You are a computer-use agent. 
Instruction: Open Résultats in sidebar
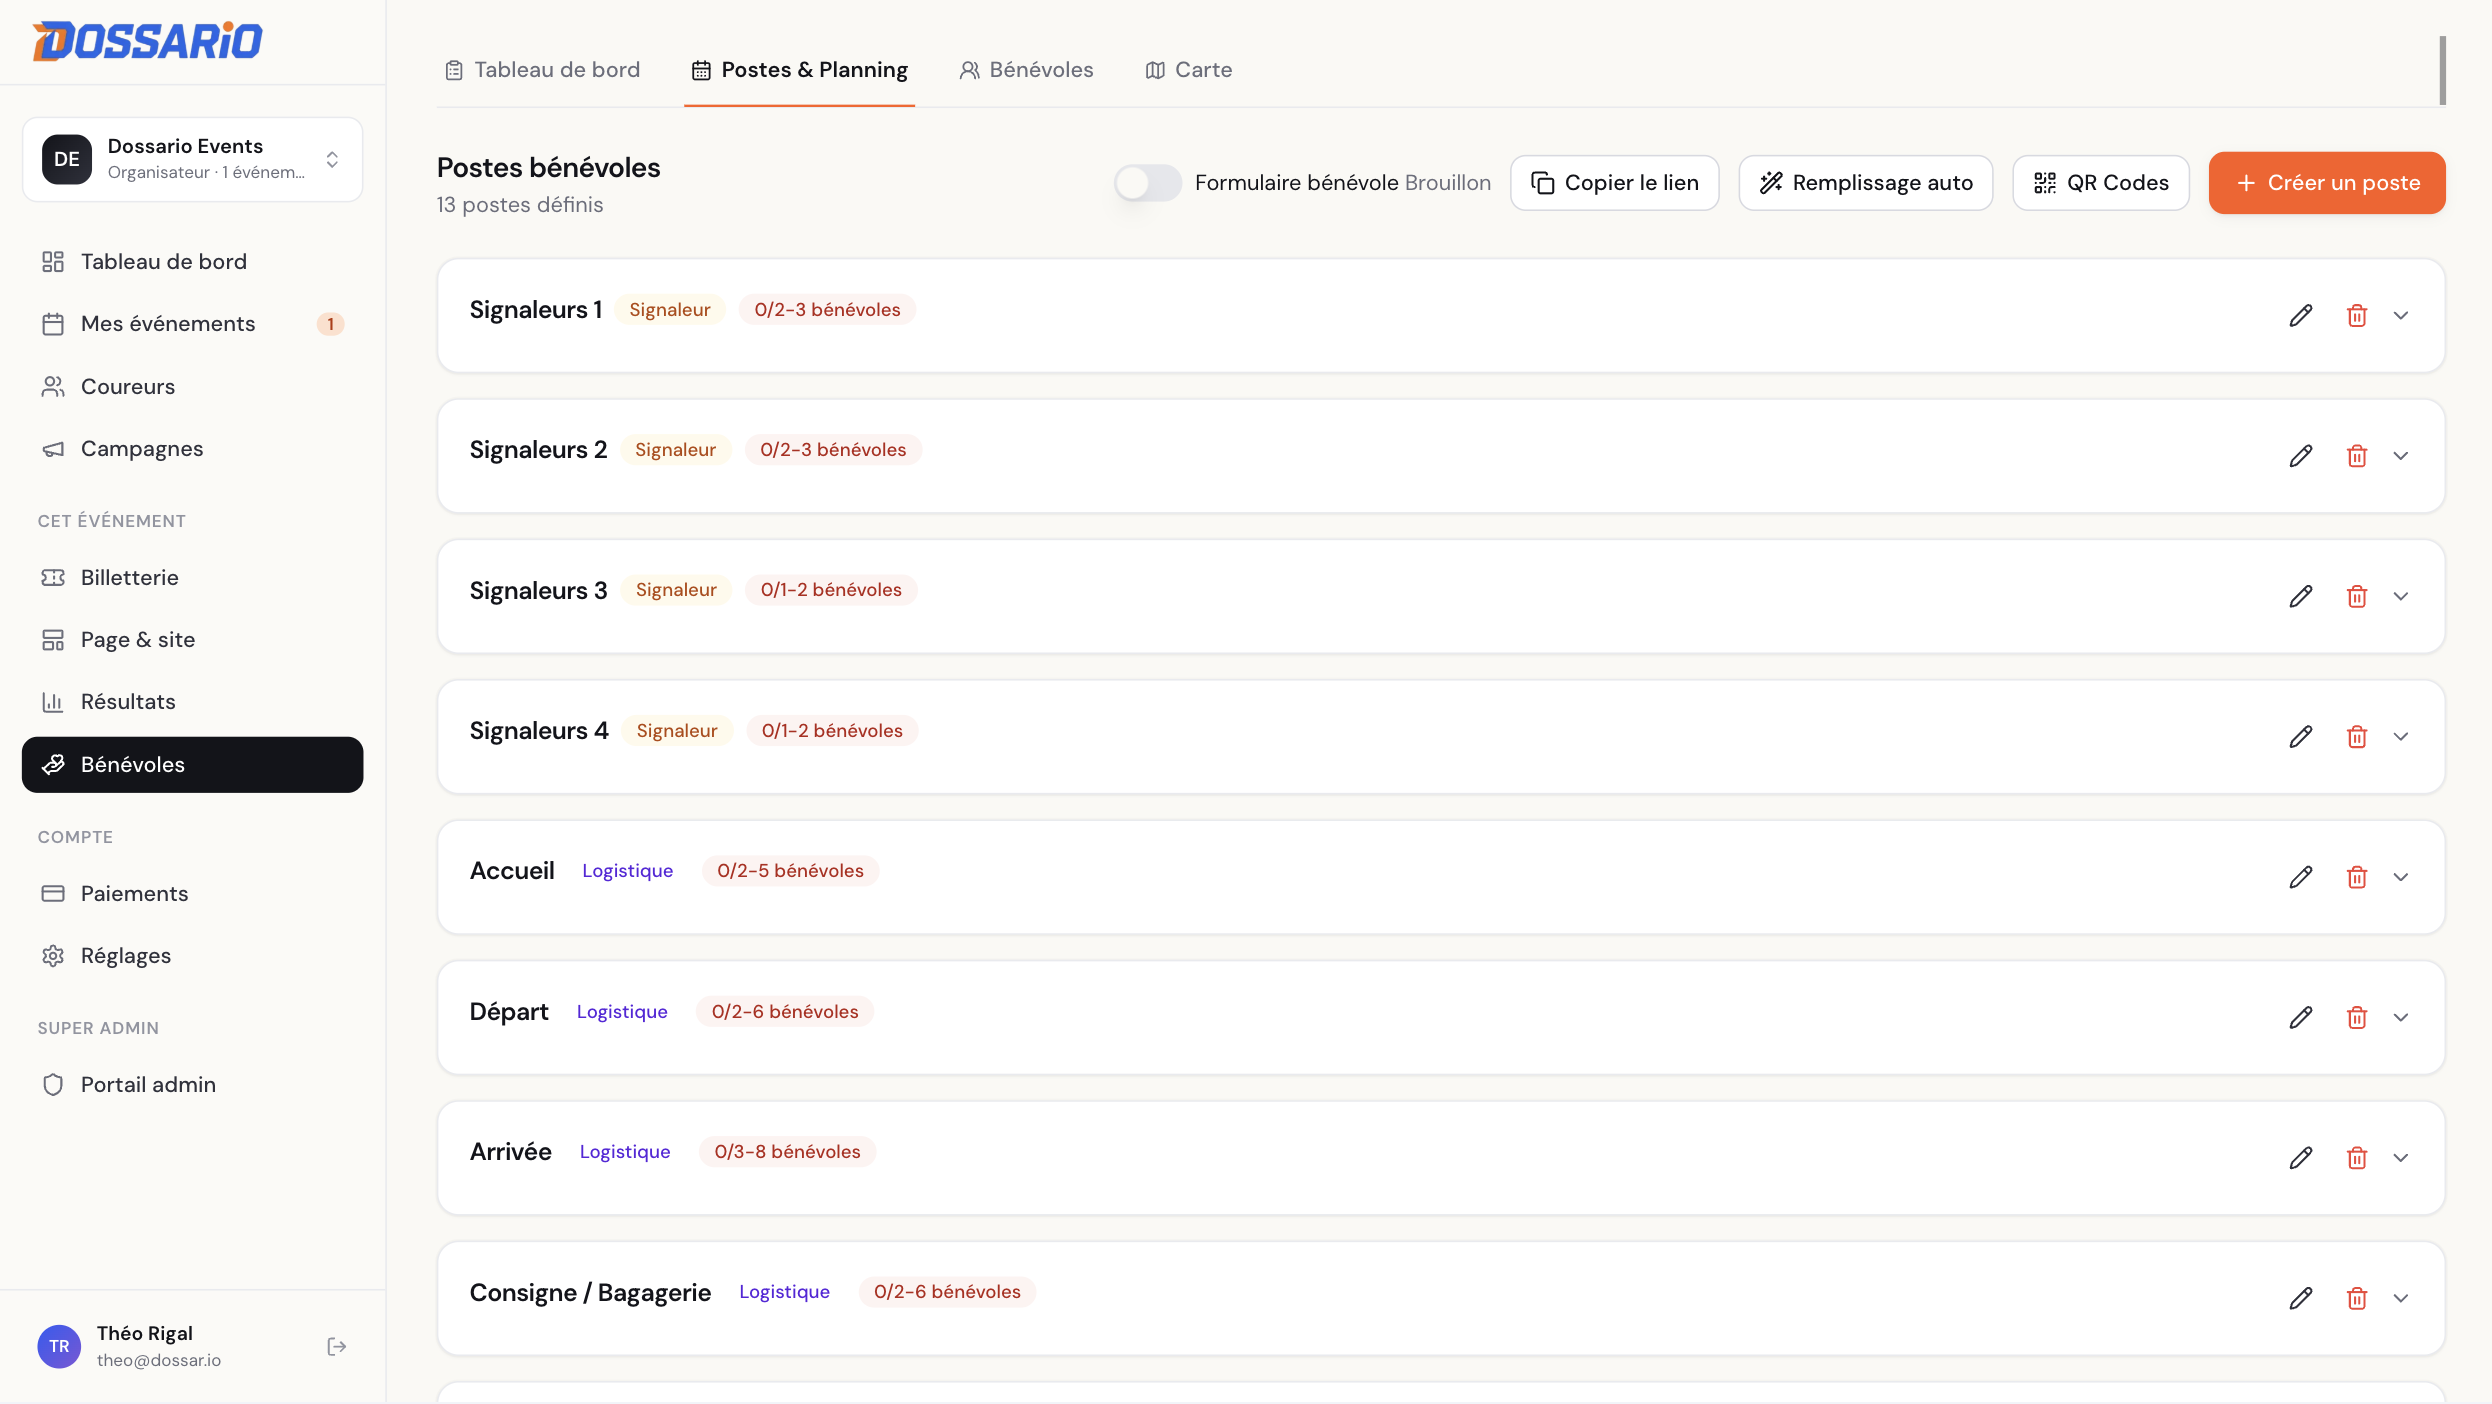pos(192,702)
